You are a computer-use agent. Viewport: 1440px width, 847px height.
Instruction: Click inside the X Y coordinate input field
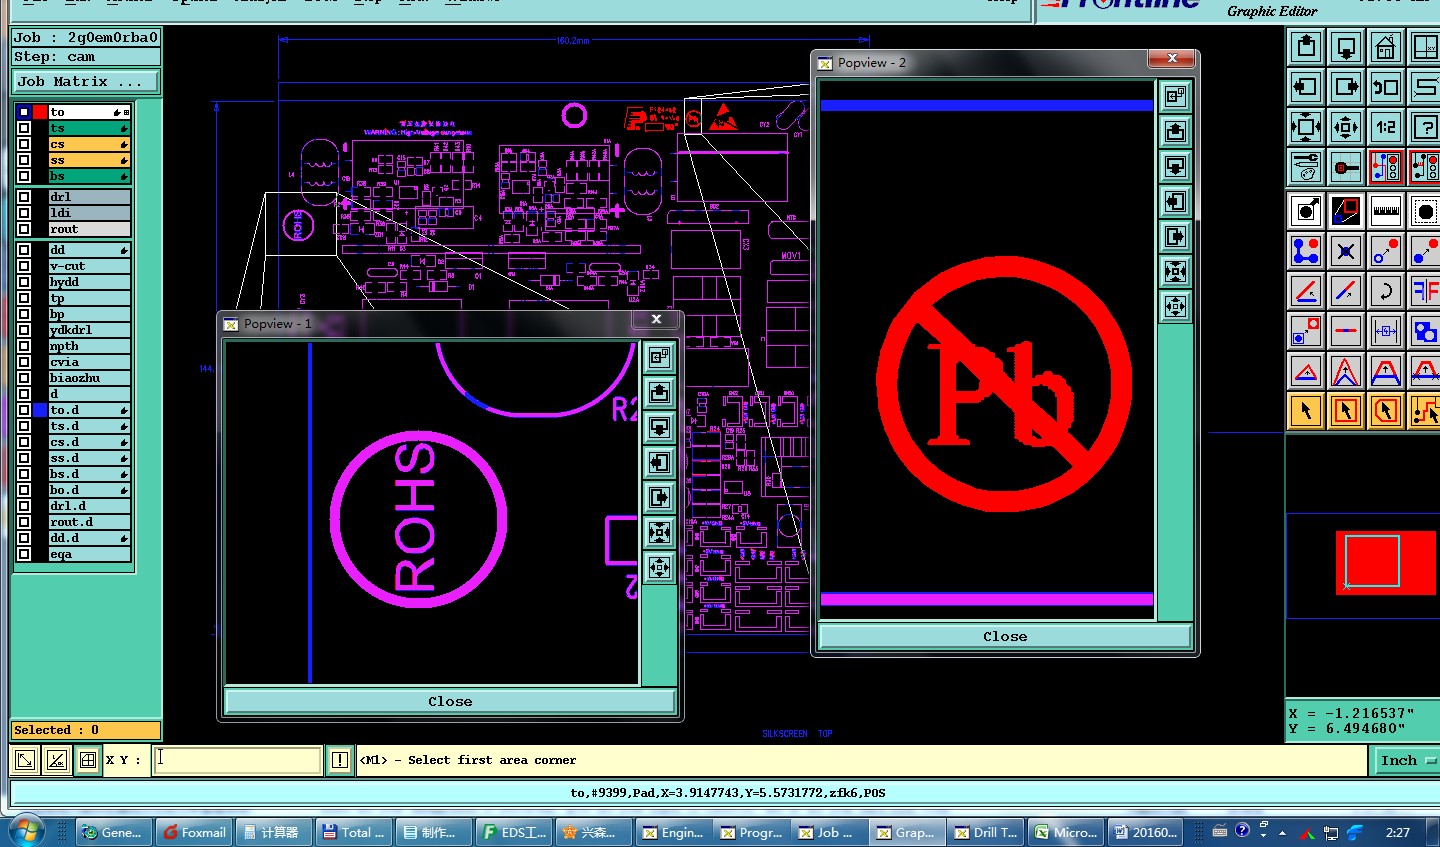click(237, 760)
